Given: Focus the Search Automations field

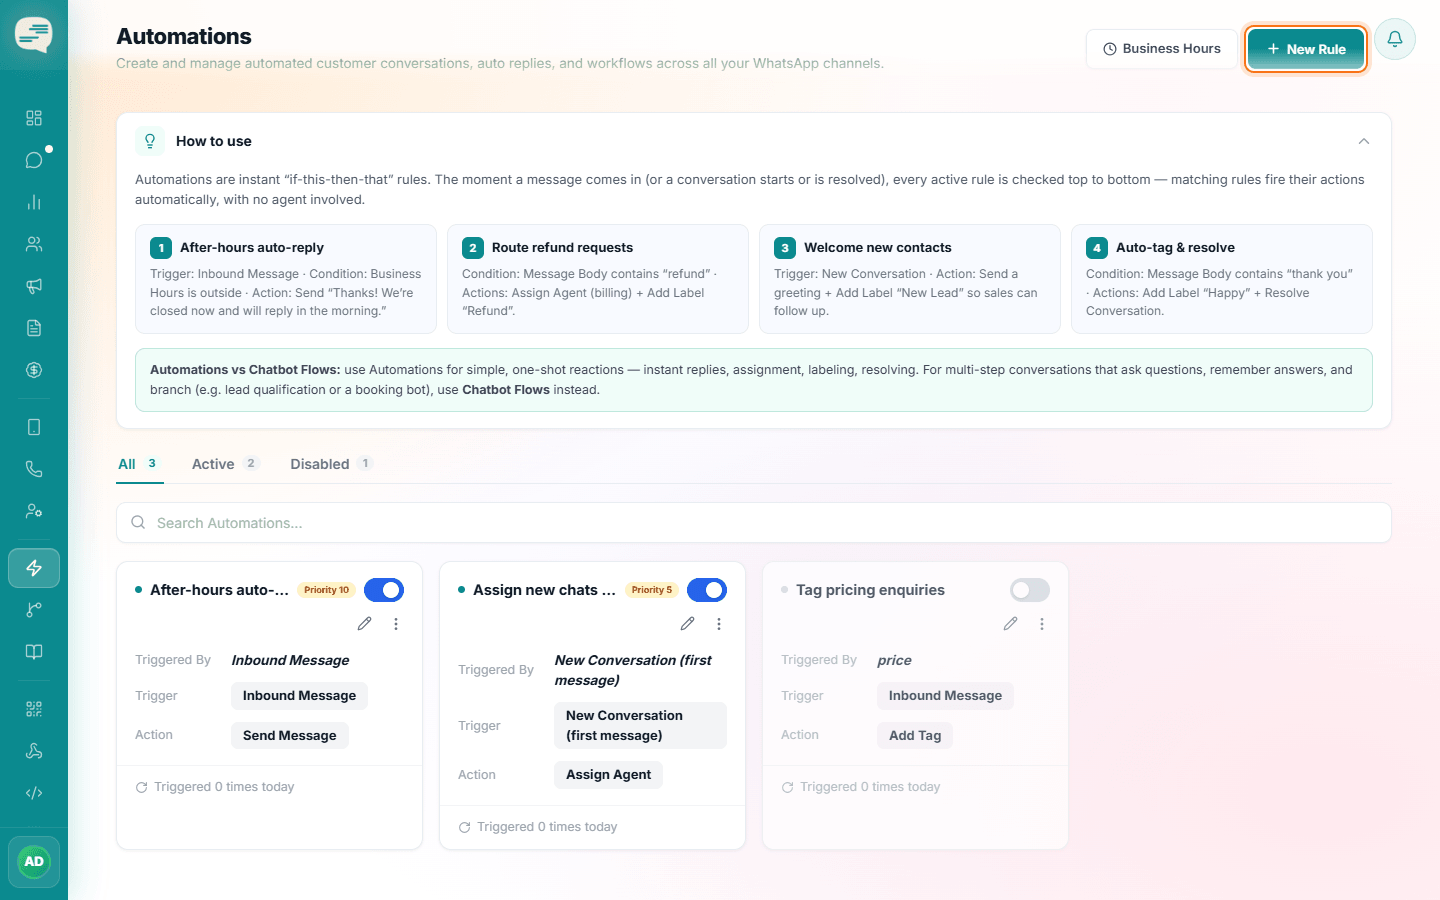Looking at the screenshot, I should [x=754, y=523].
